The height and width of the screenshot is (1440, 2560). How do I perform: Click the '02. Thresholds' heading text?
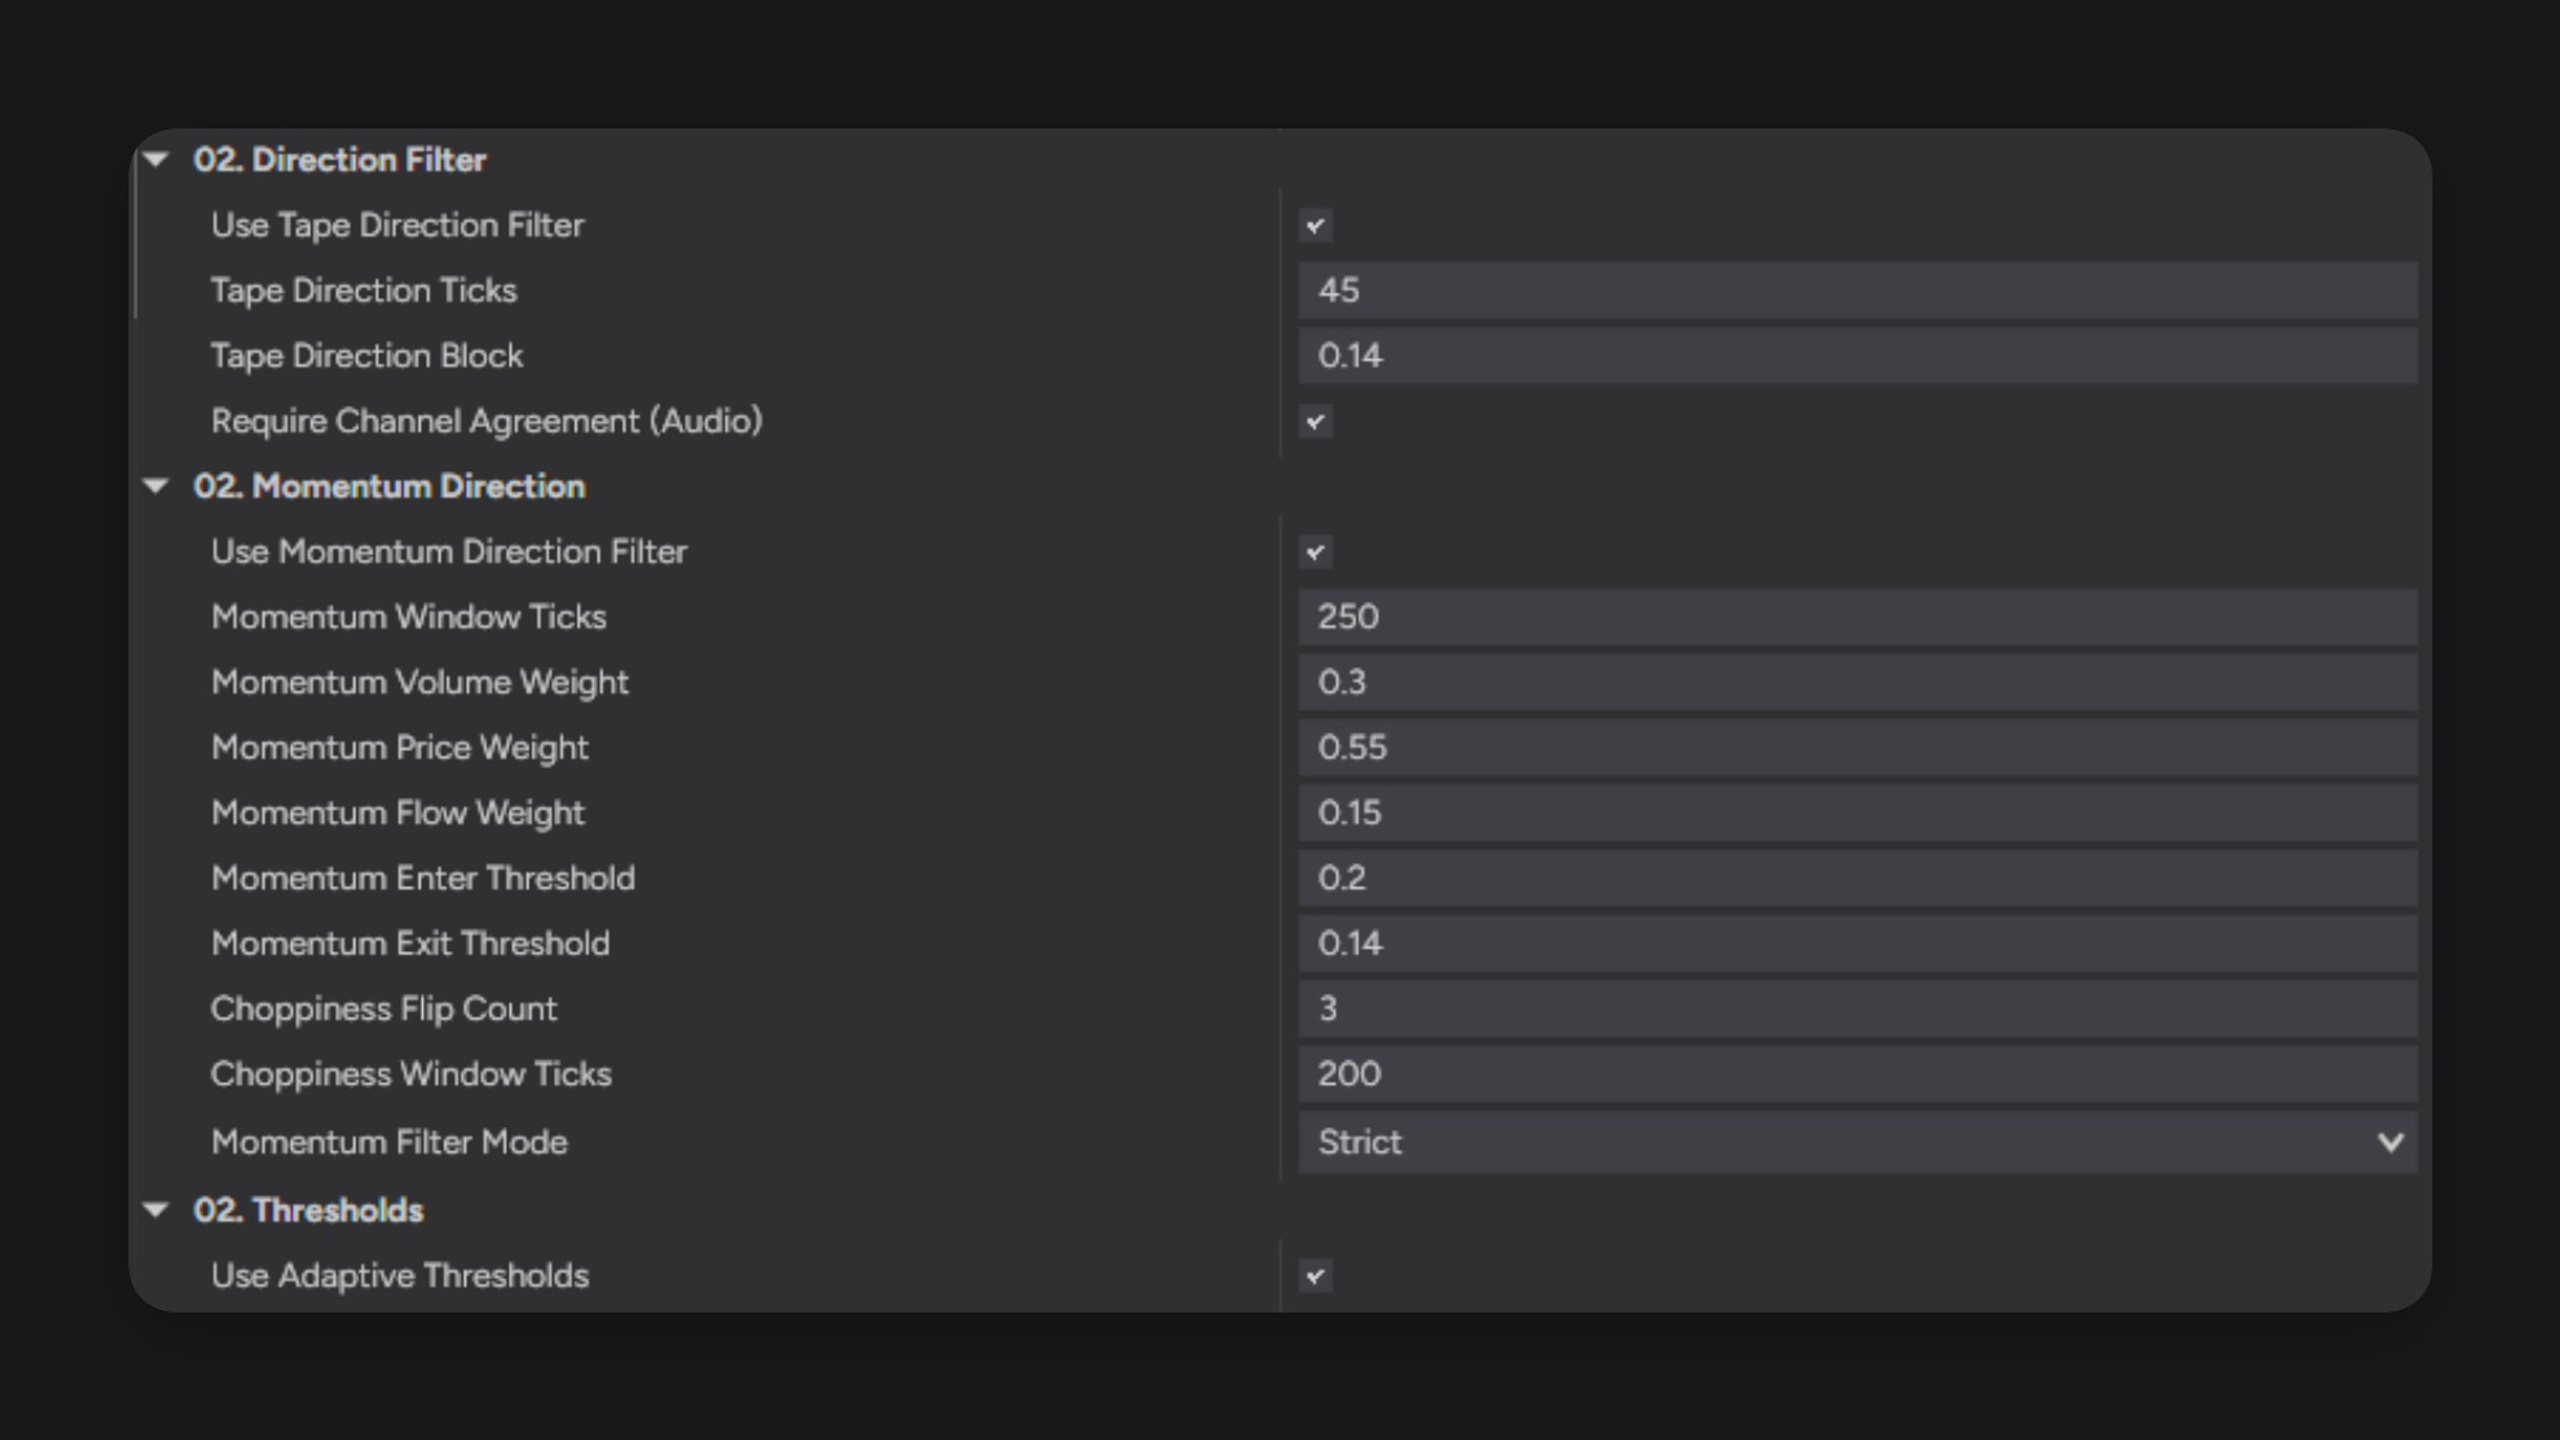pyautogui.click(x=309, y=1210)
